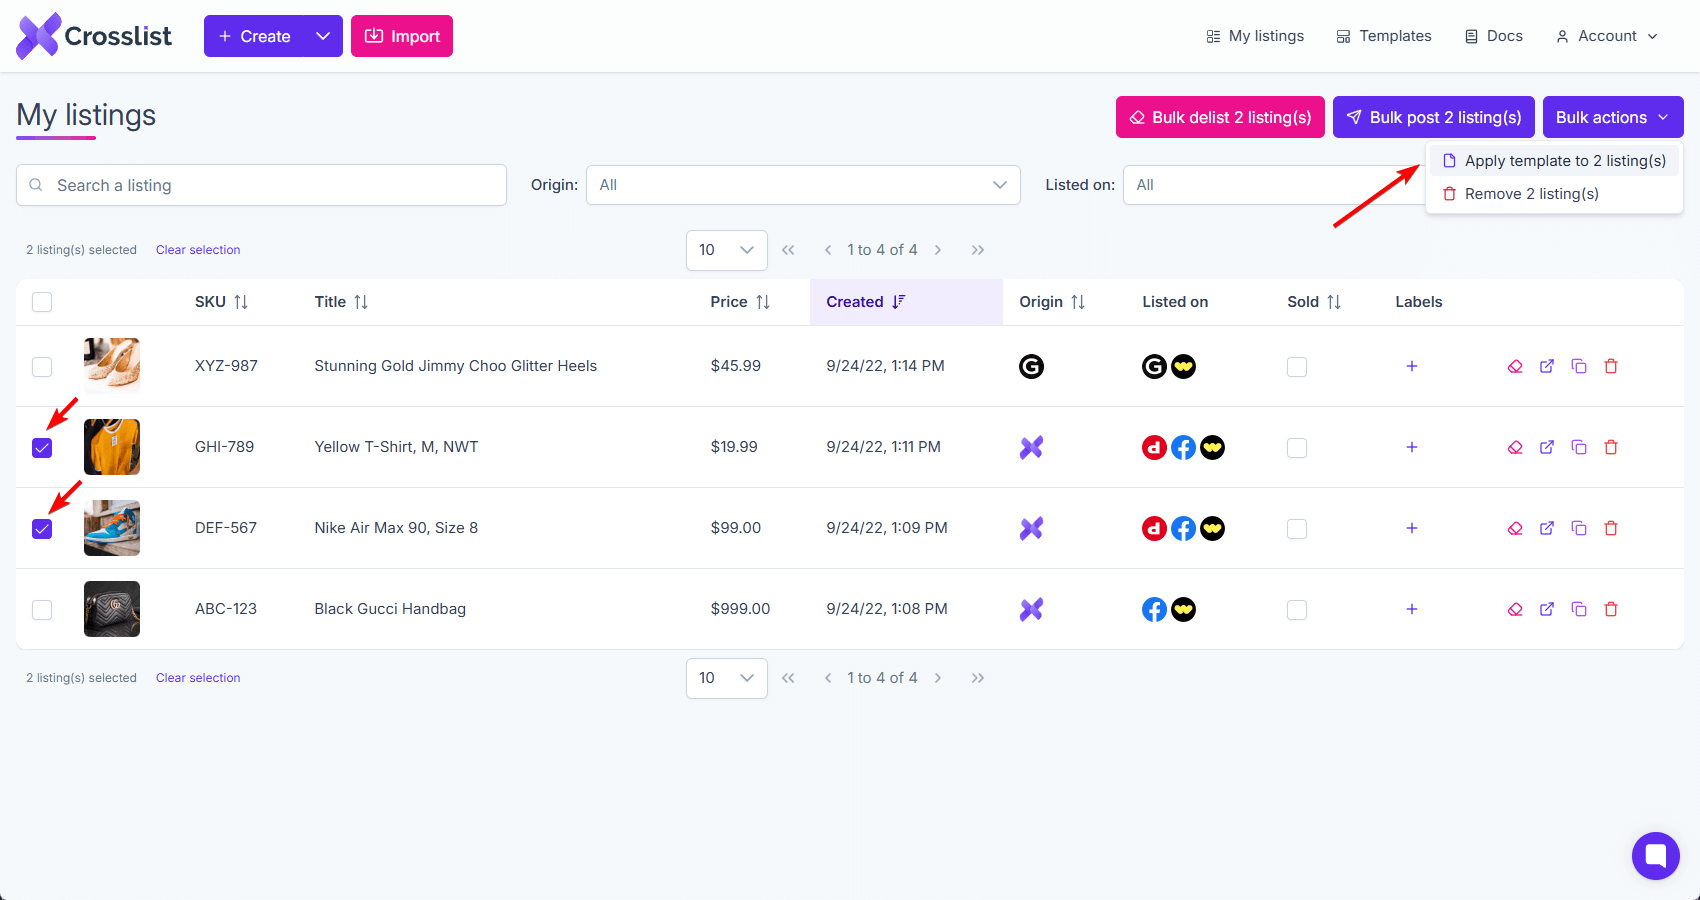Mark Black Gucci Handbag as sold
The height and width of the screenshot is (900, 1700).
[x=1297, y=609]
